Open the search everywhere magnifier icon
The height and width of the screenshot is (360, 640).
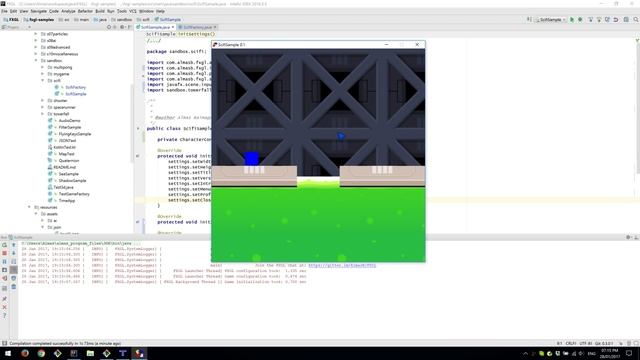coord(636,20)
